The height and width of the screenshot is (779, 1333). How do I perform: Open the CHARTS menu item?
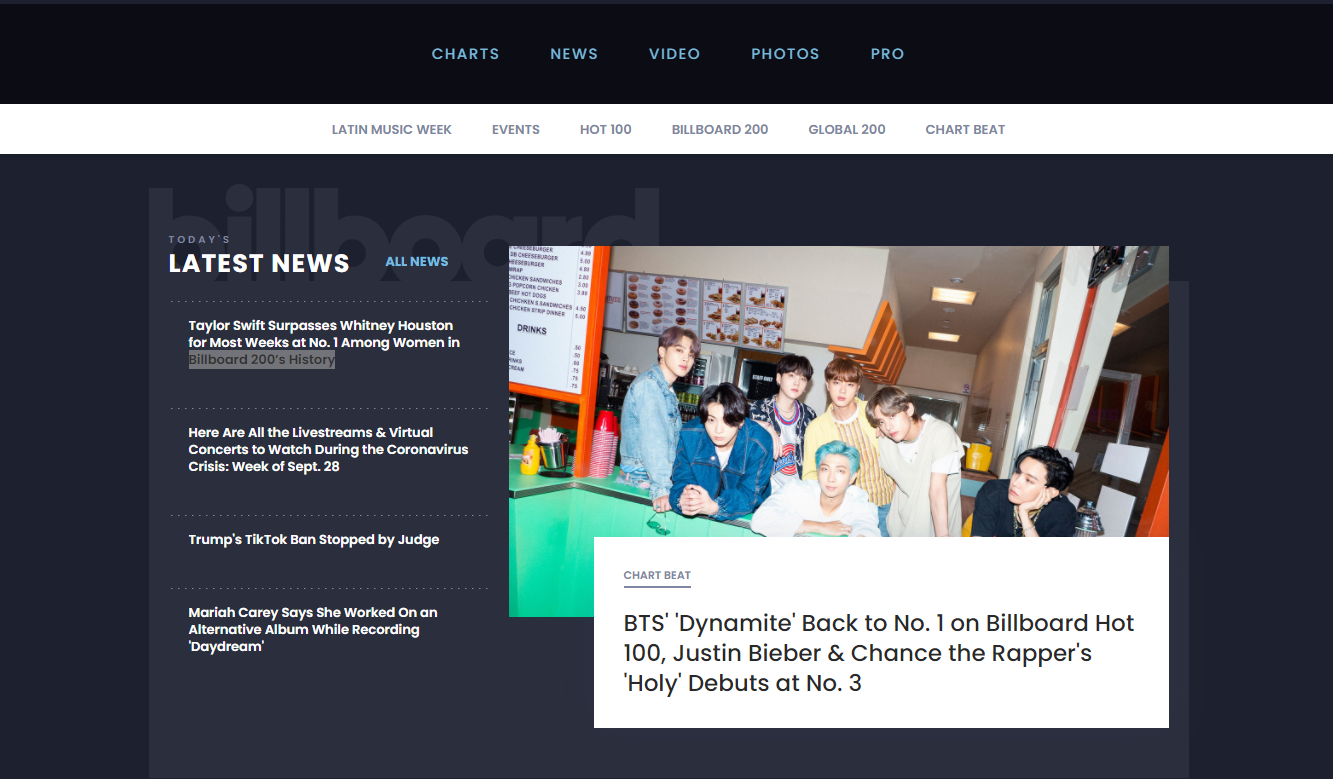tap(465, 54)
